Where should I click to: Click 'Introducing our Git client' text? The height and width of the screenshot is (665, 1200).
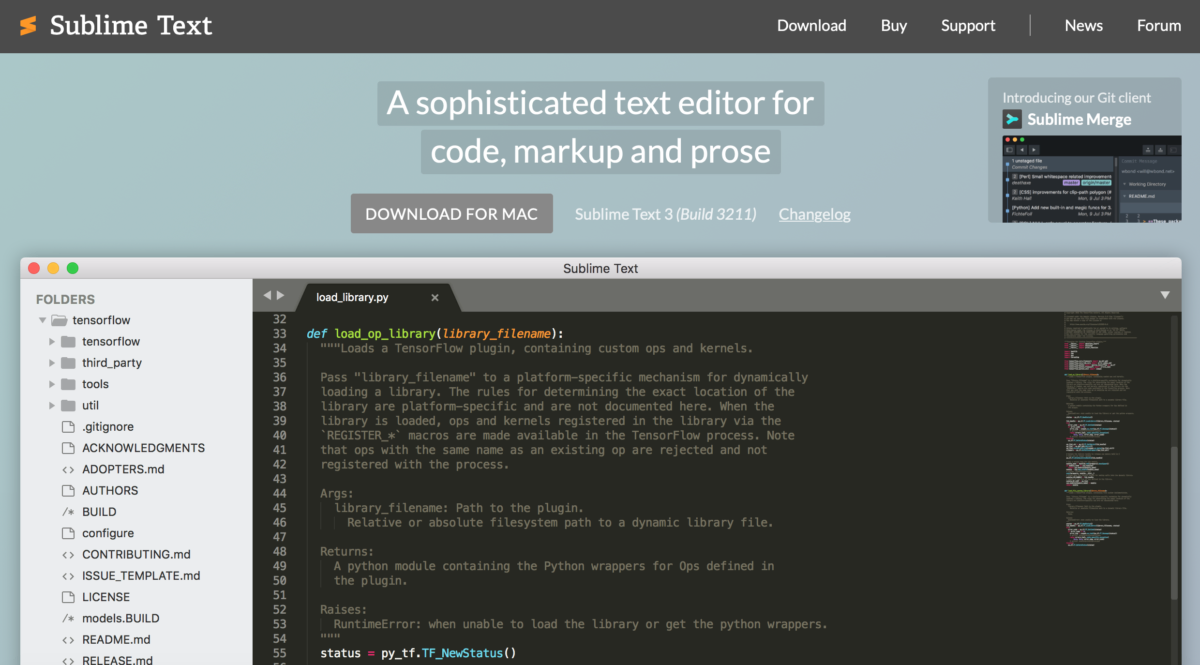[1077, 98]
